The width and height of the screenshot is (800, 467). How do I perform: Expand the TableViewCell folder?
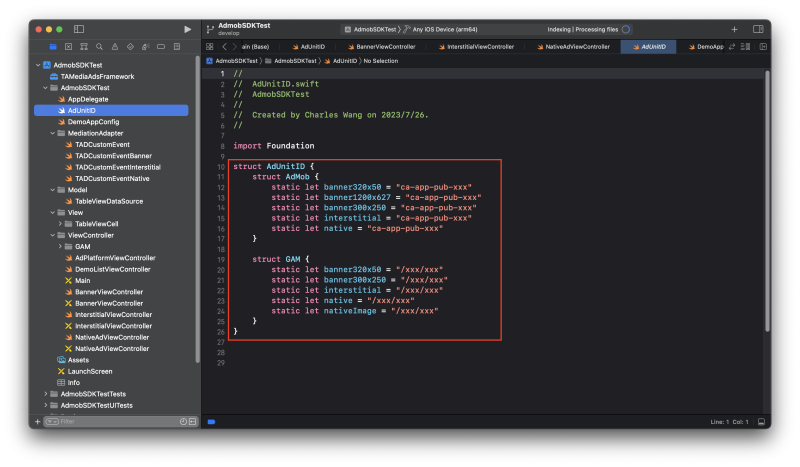click(x=60, y=224)
